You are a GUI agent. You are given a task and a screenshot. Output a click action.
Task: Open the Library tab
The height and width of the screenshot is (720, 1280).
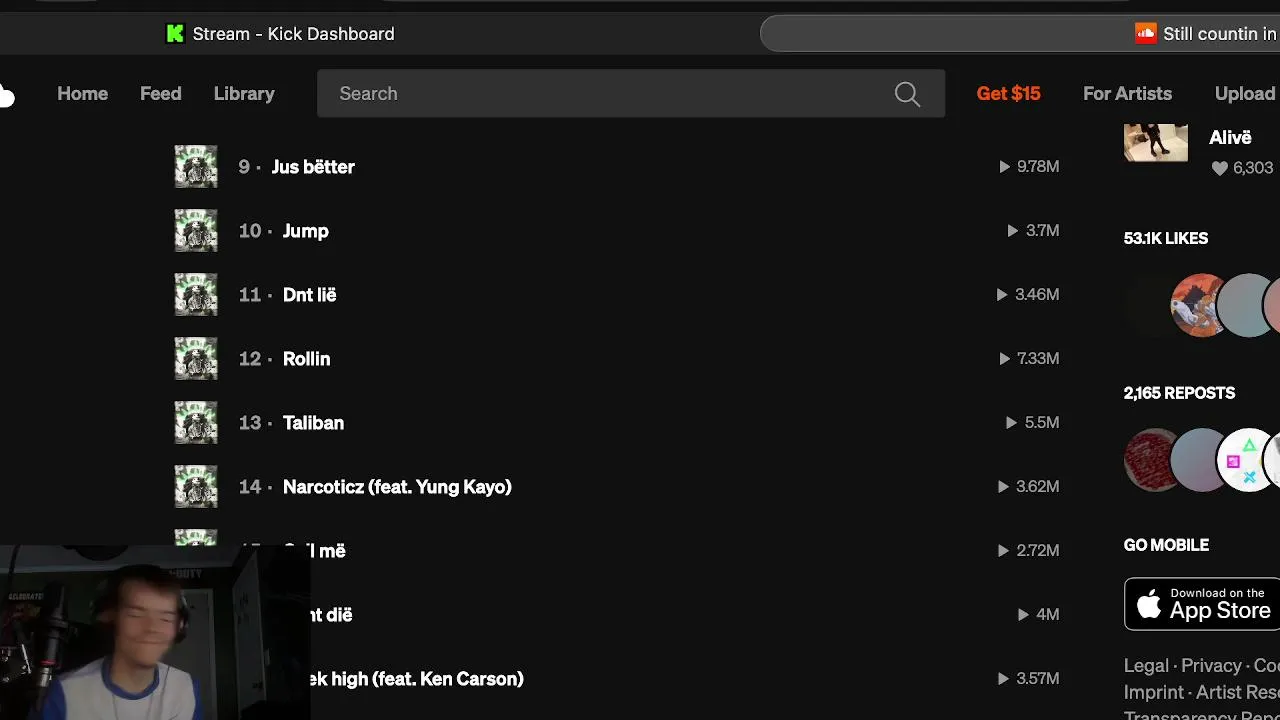[244, 94]
